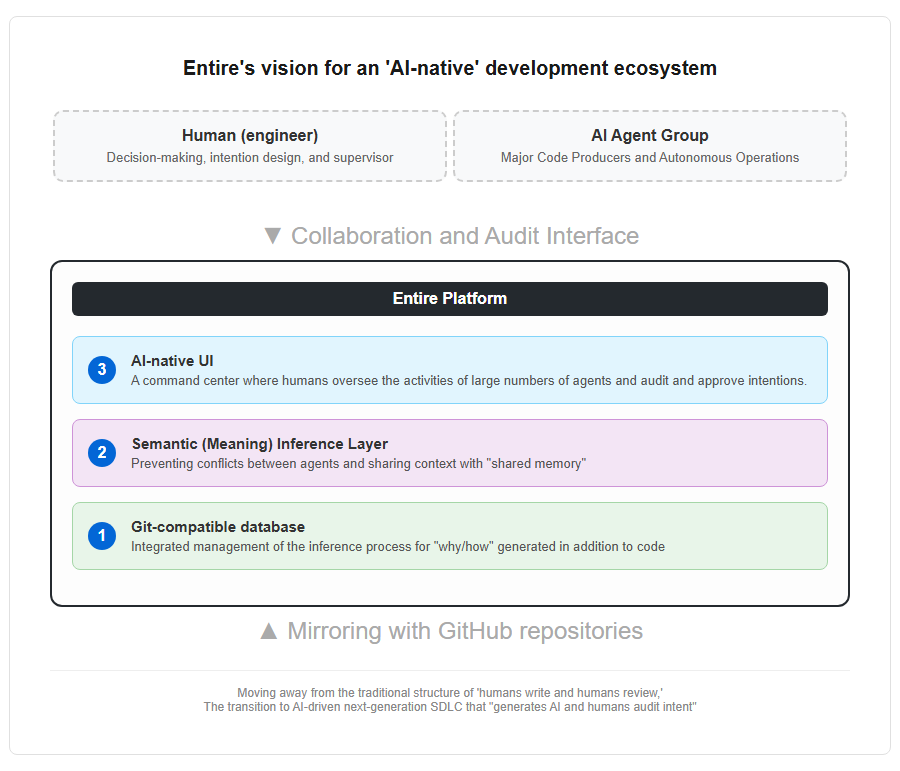Select the AI Agent Group dashed box
The height and width of the screenshot is (771, 900).
pyautogui.click(x=650, y=146)
